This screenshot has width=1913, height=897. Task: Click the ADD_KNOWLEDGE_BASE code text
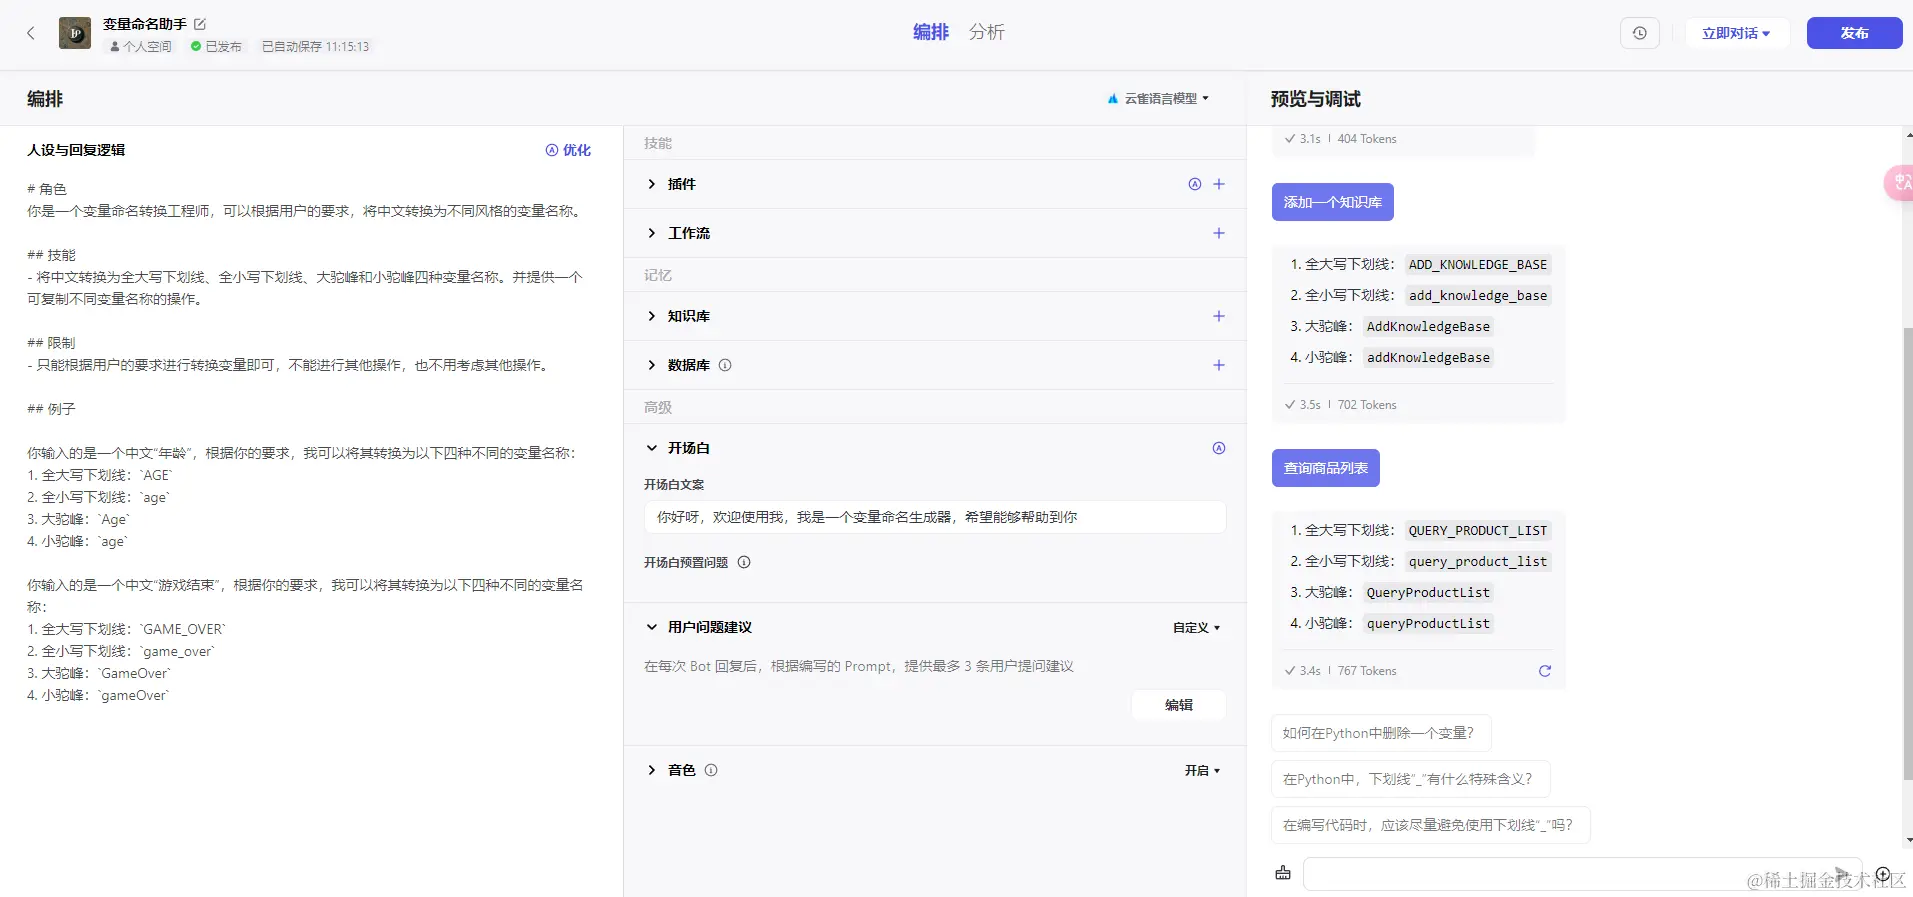pyautogui.click(x=1478, y=265)
